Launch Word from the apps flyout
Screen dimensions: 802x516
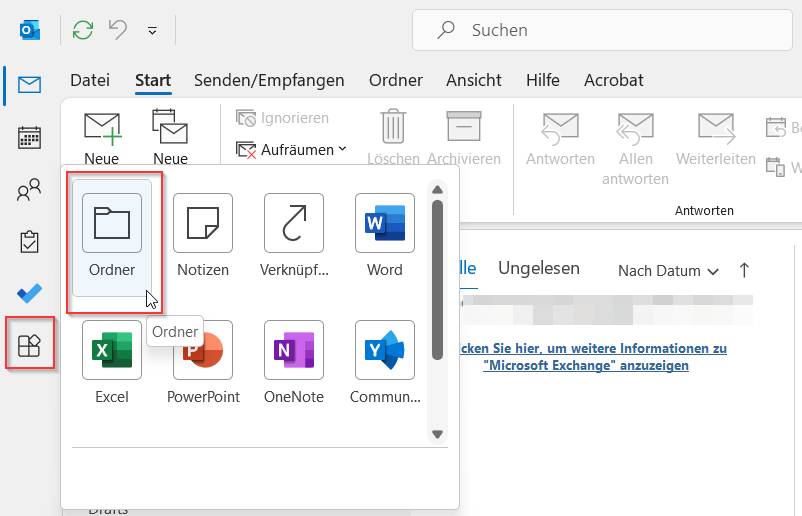[385, 235]
